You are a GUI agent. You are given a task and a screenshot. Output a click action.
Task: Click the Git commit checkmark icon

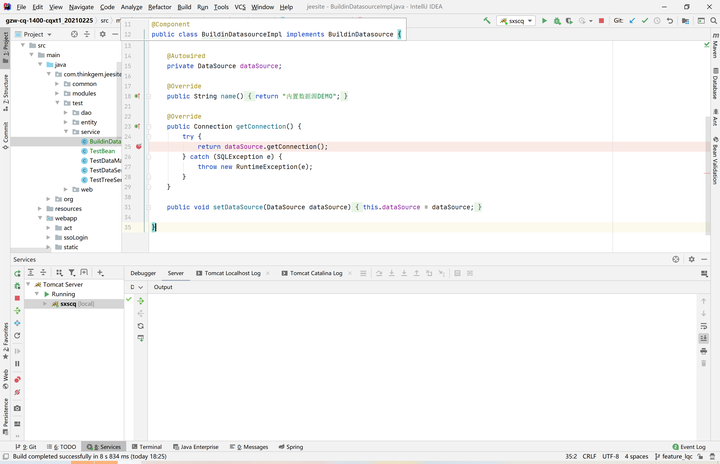(645, 20)
